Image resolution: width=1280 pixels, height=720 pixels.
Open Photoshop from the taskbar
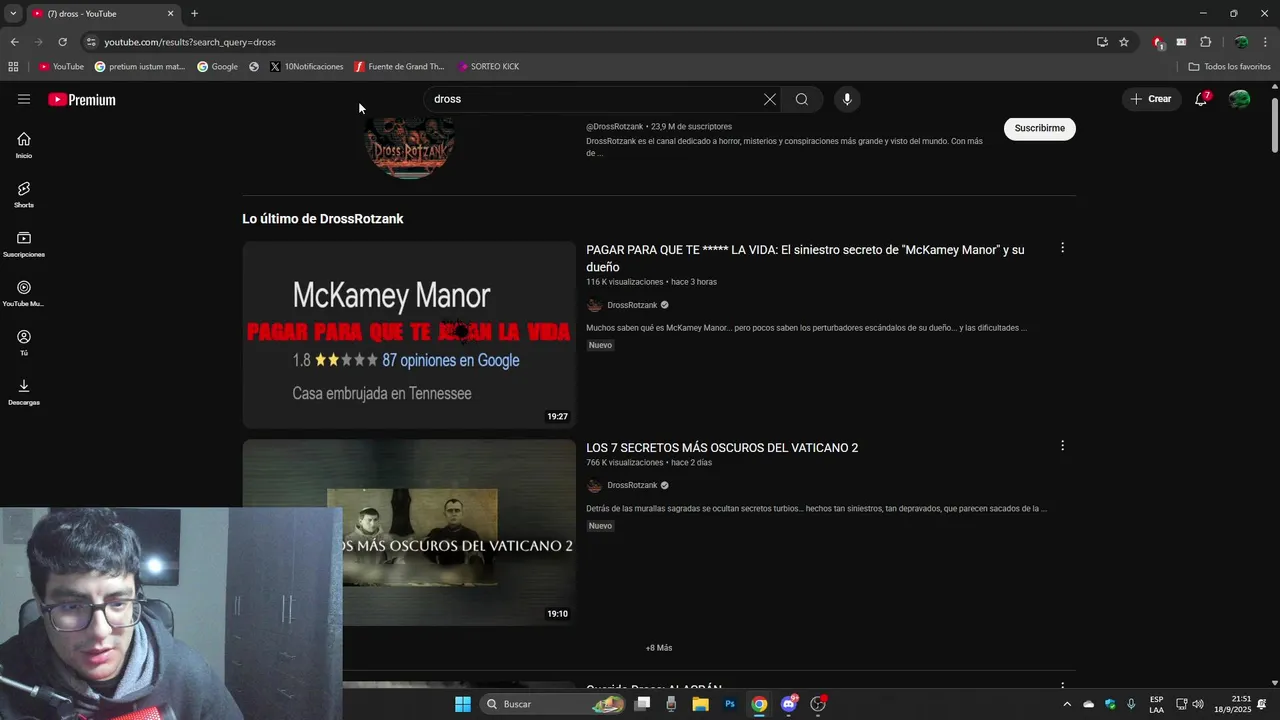tap(730, 704)
